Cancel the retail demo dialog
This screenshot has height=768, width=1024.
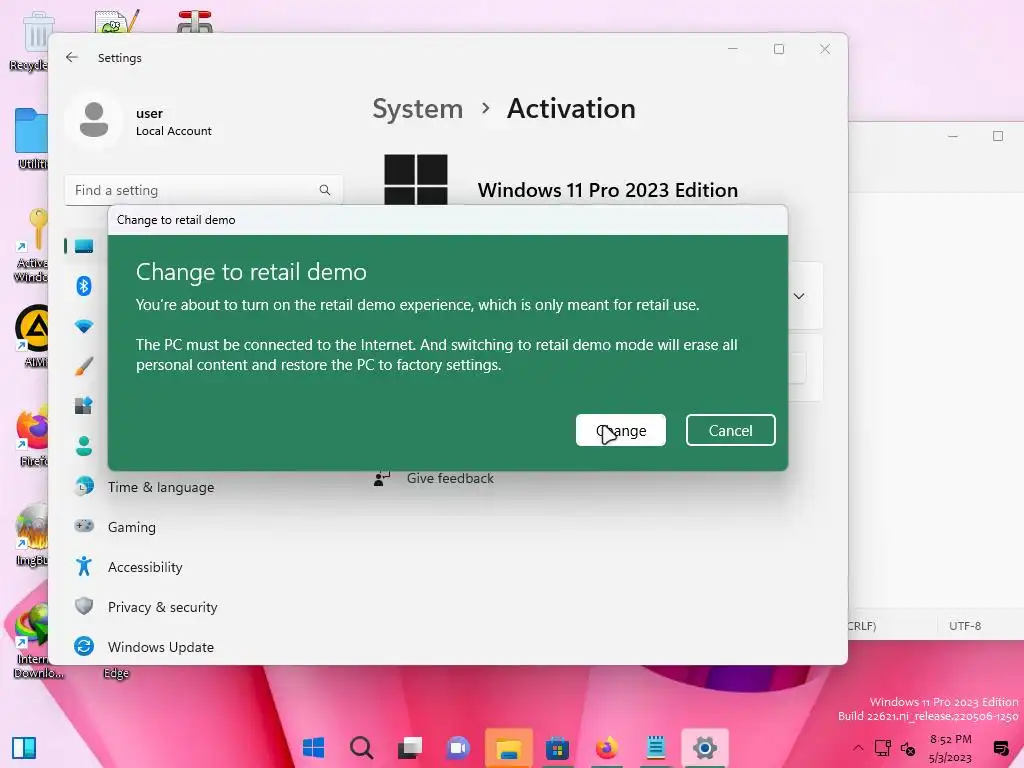(x=730, y=430)
